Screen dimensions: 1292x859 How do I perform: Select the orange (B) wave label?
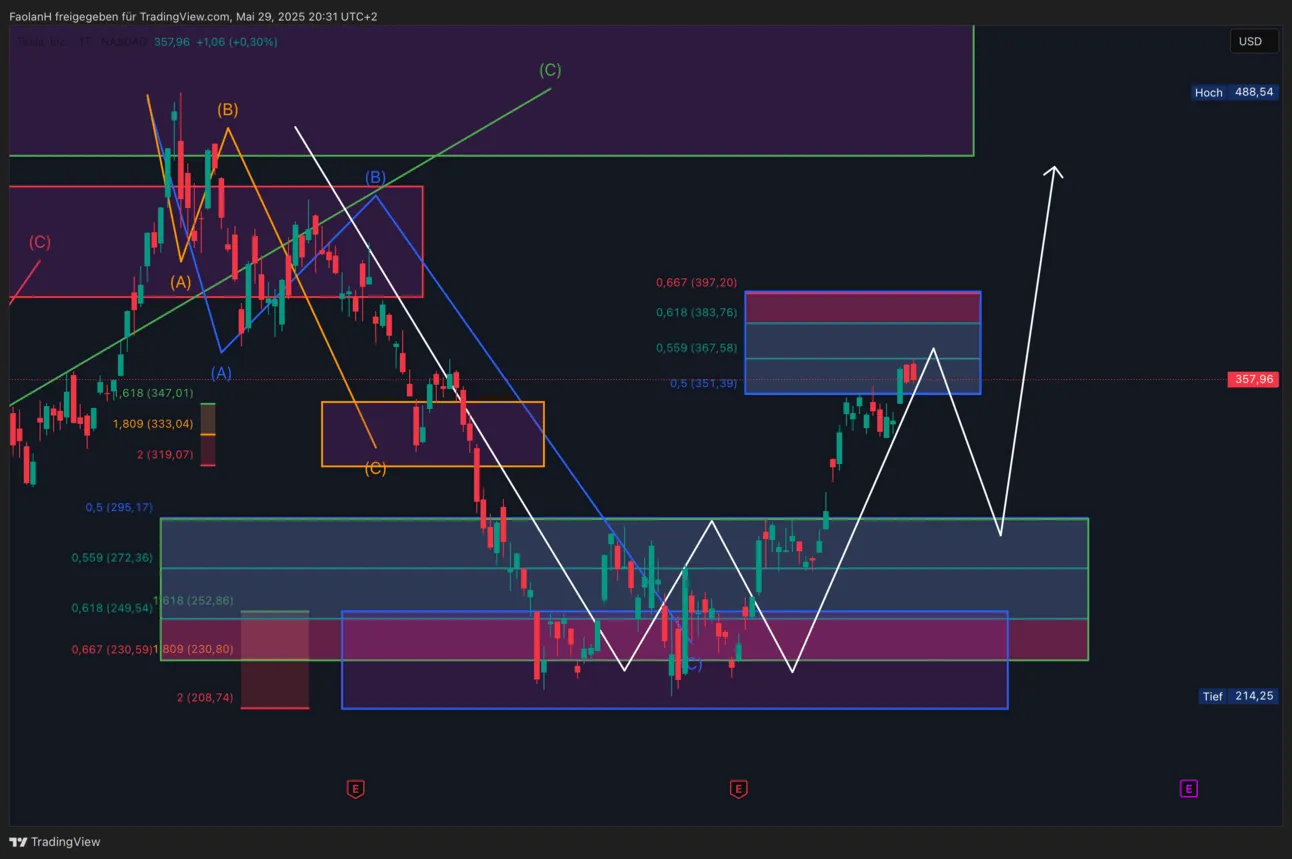(228, 110)
